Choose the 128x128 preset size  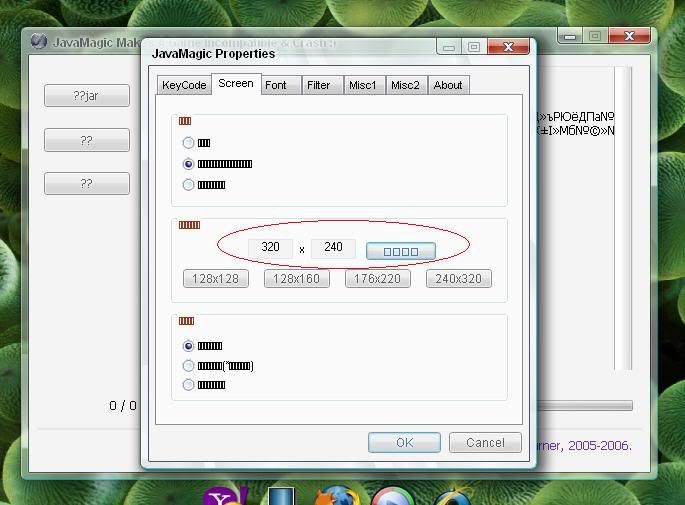(x=216, y=279)
